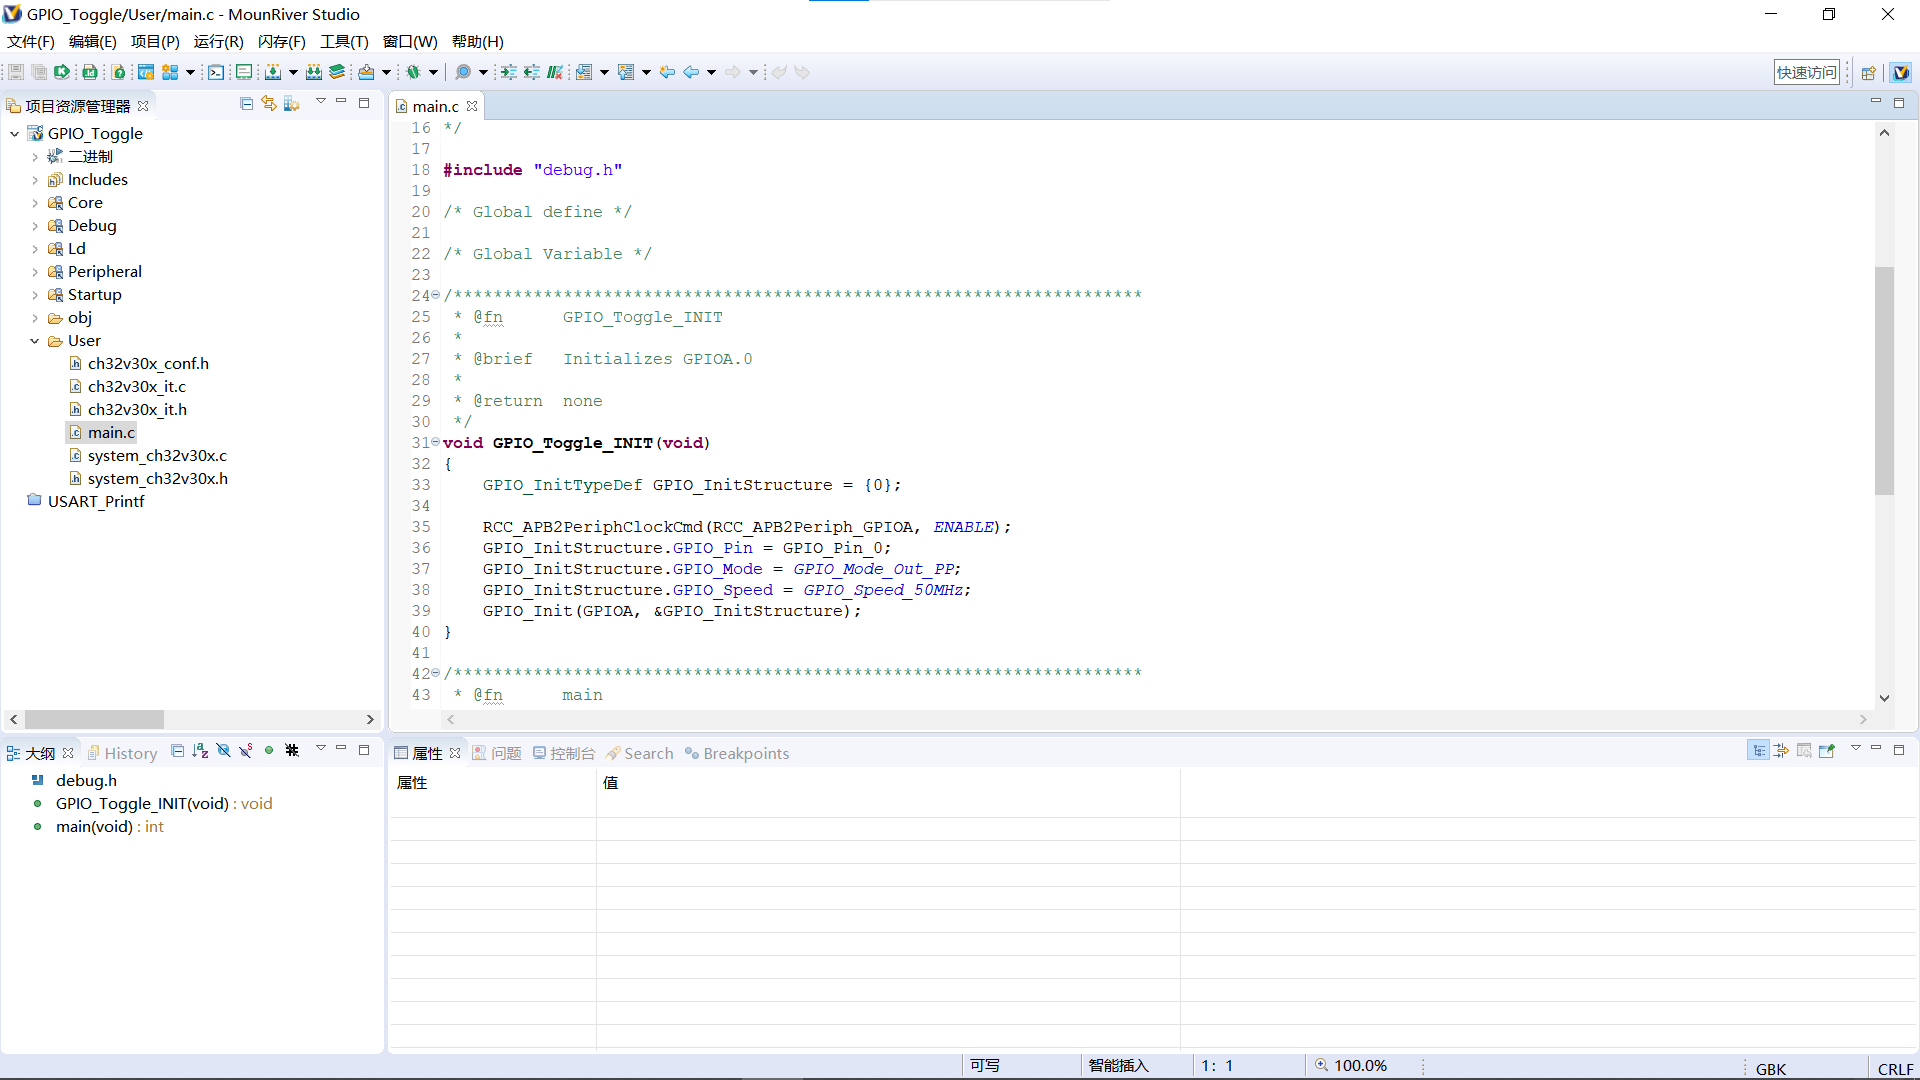Close the main.c editor tab
1920x1080 pixels.
point(472,106)
